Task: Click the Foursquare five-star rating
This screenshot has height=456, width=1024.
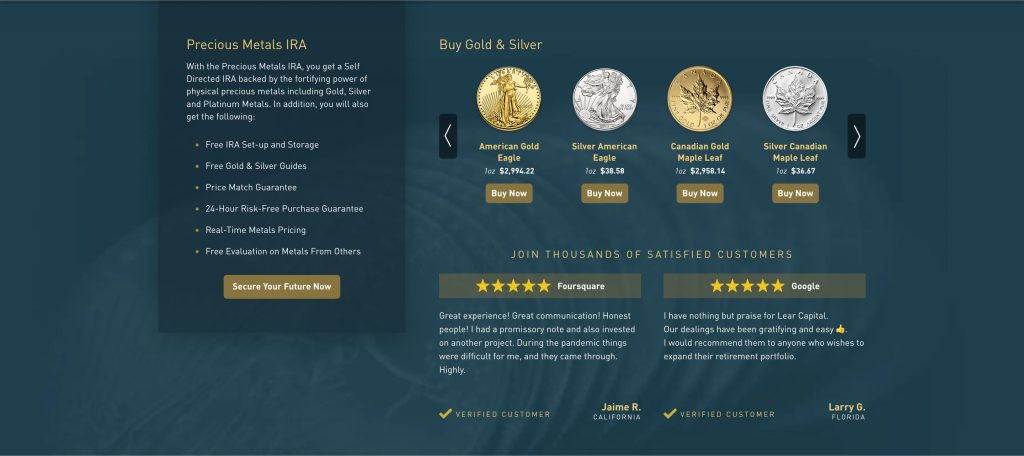Action: pos(513,286)
